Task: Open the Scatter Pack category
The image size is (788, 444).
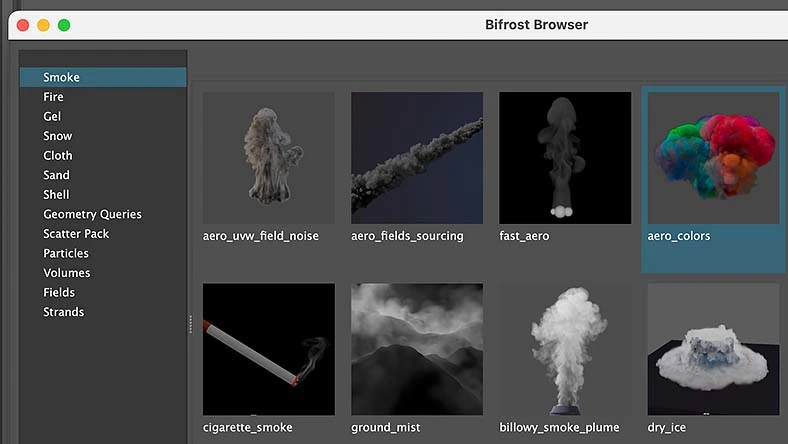Action: click(x=103, y=234)
